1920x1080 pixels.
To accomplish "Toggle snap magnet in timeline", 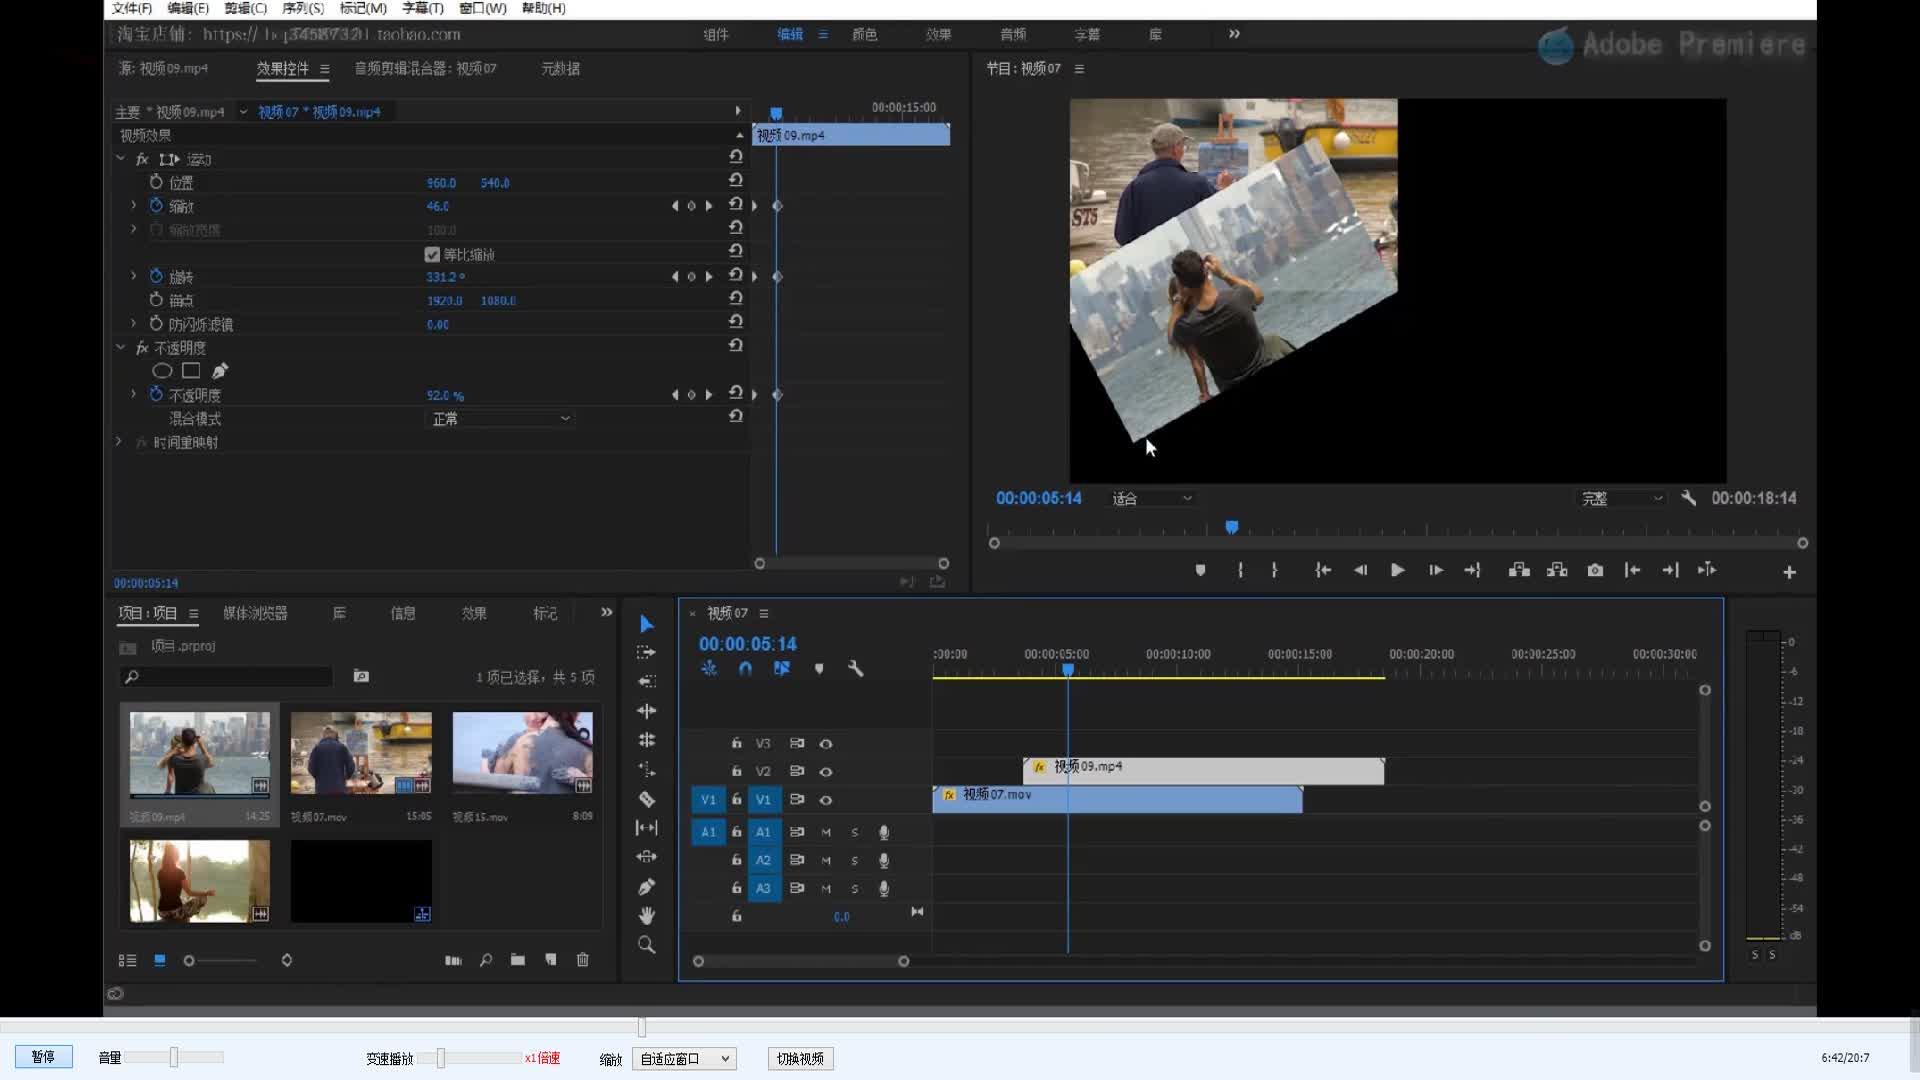I will tap(745, 669).
